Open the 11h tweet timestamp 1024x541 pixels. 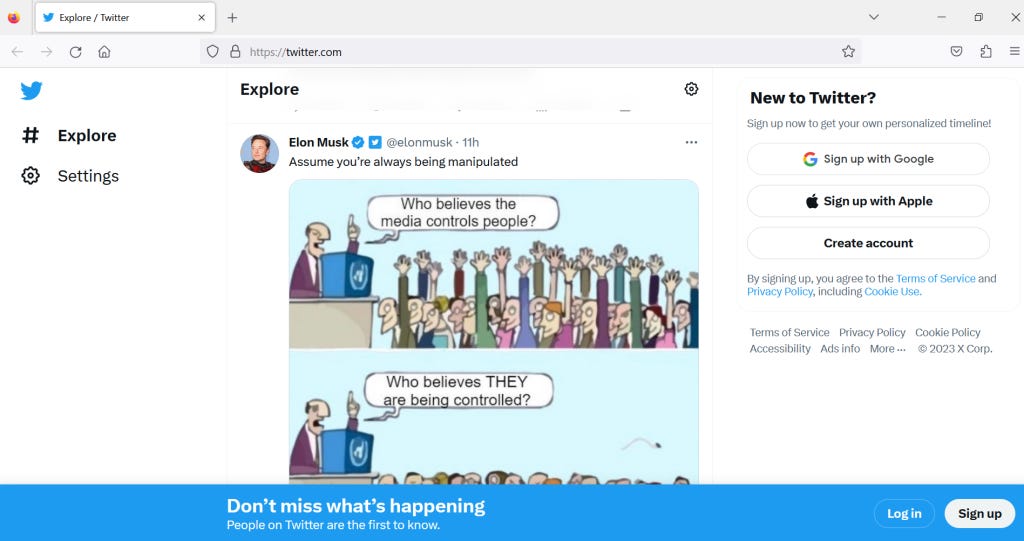[470, 142]
